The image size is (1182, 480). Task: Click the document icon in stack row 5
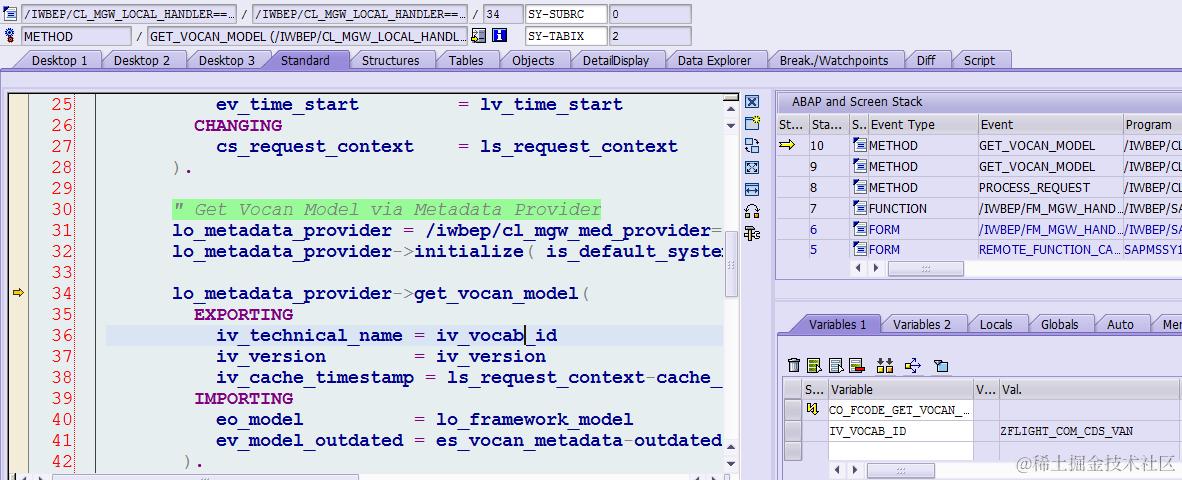[859, 249]
